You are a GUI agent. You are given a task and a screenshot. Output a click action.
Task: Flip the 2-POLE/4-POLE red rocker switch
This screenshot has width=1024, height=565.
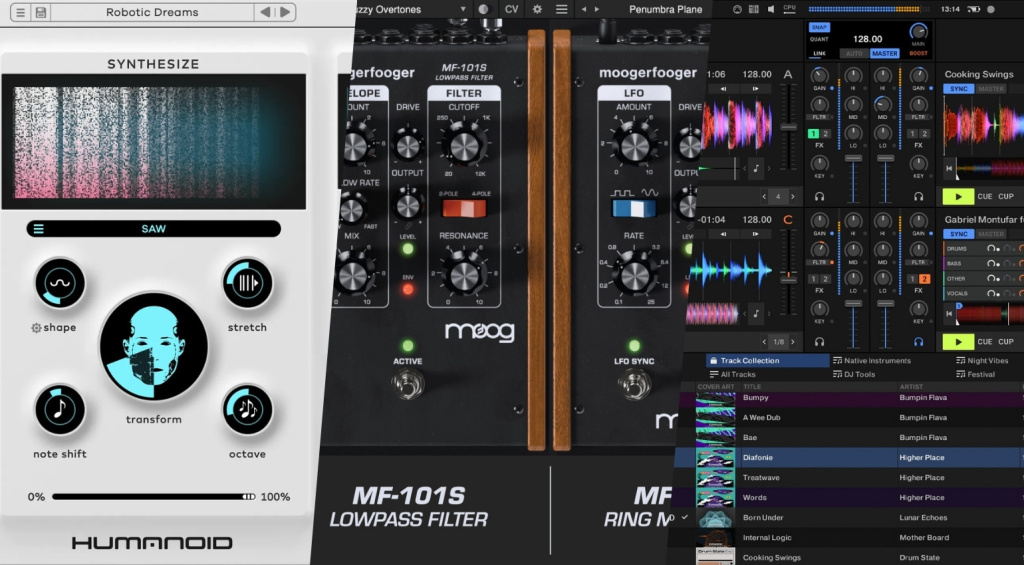(x=464, y=208)
